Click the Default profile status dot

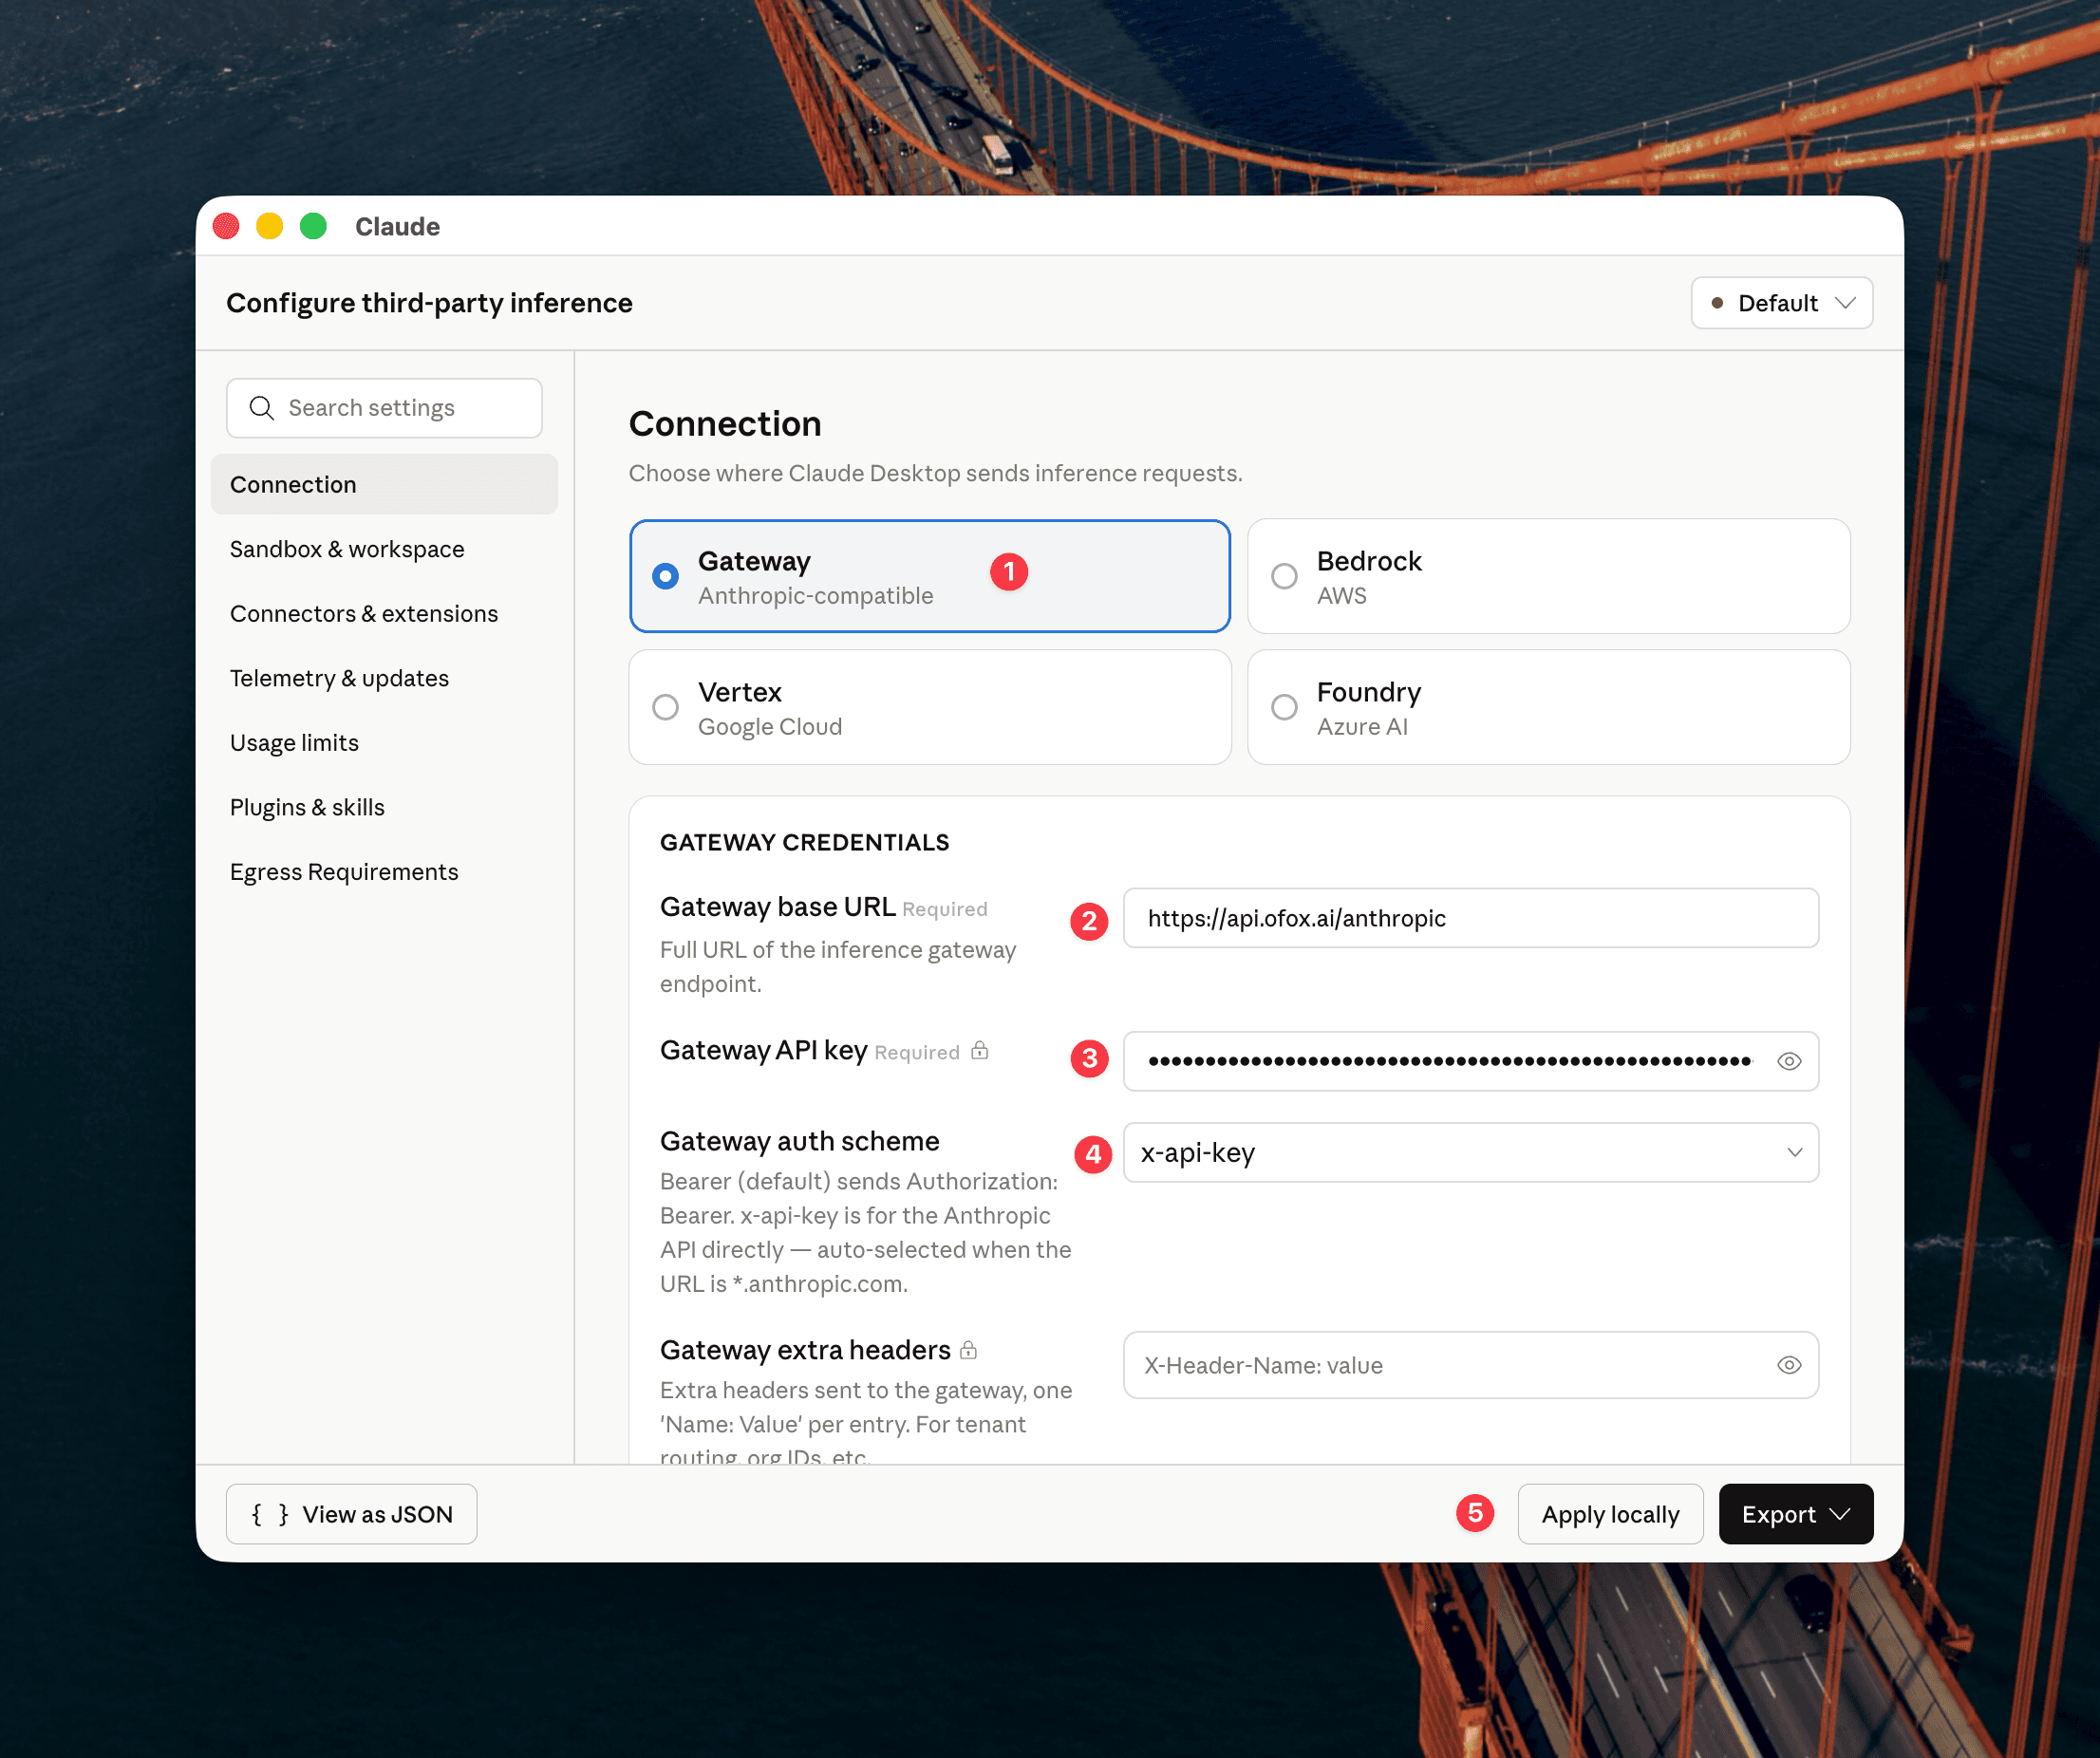[1716, 303]
